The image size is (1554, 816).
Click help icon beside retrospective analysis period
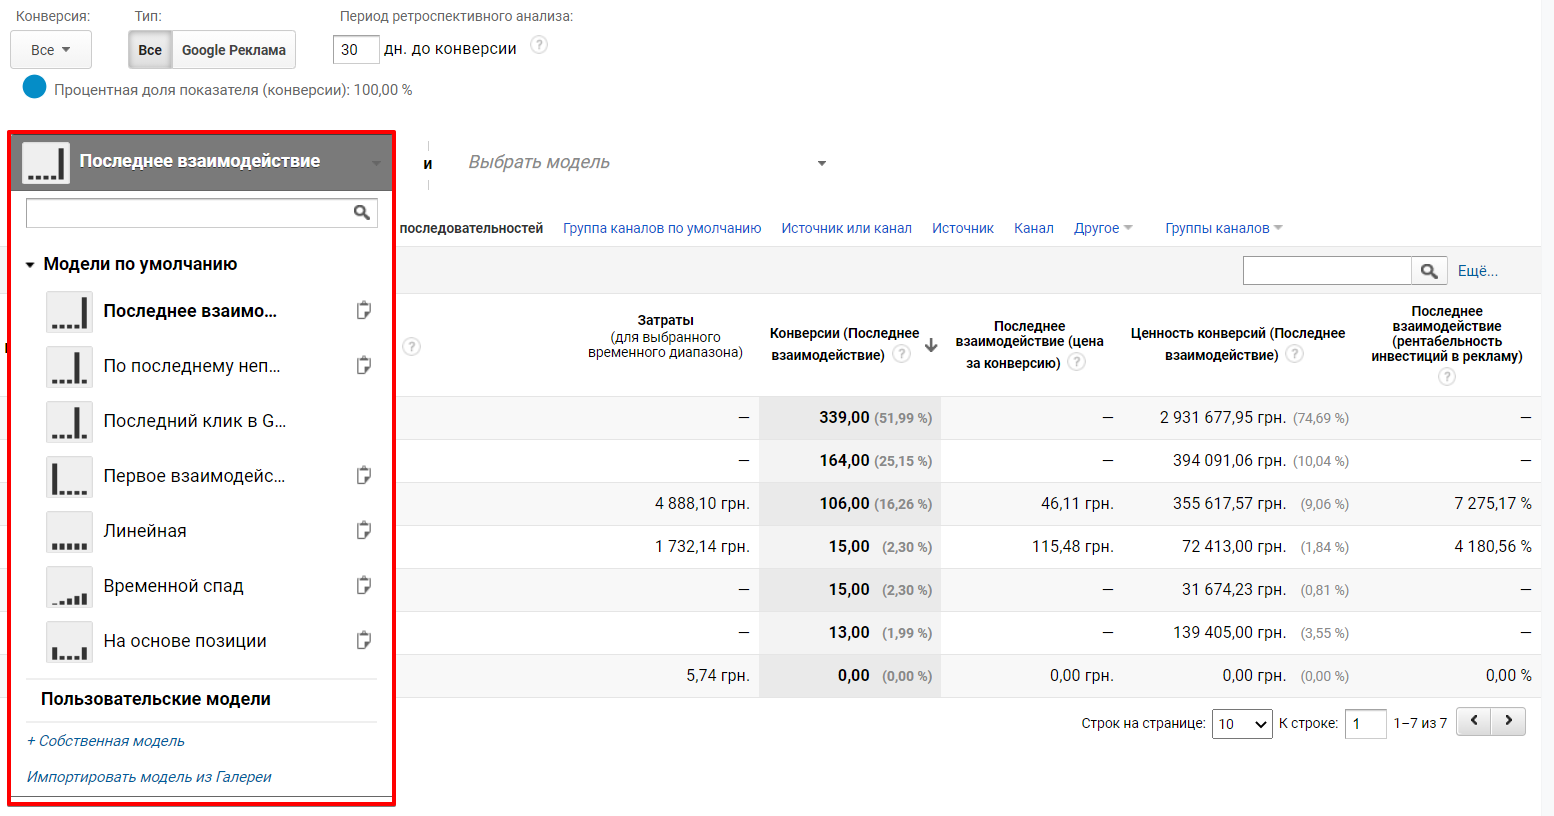tap(539, 45)
